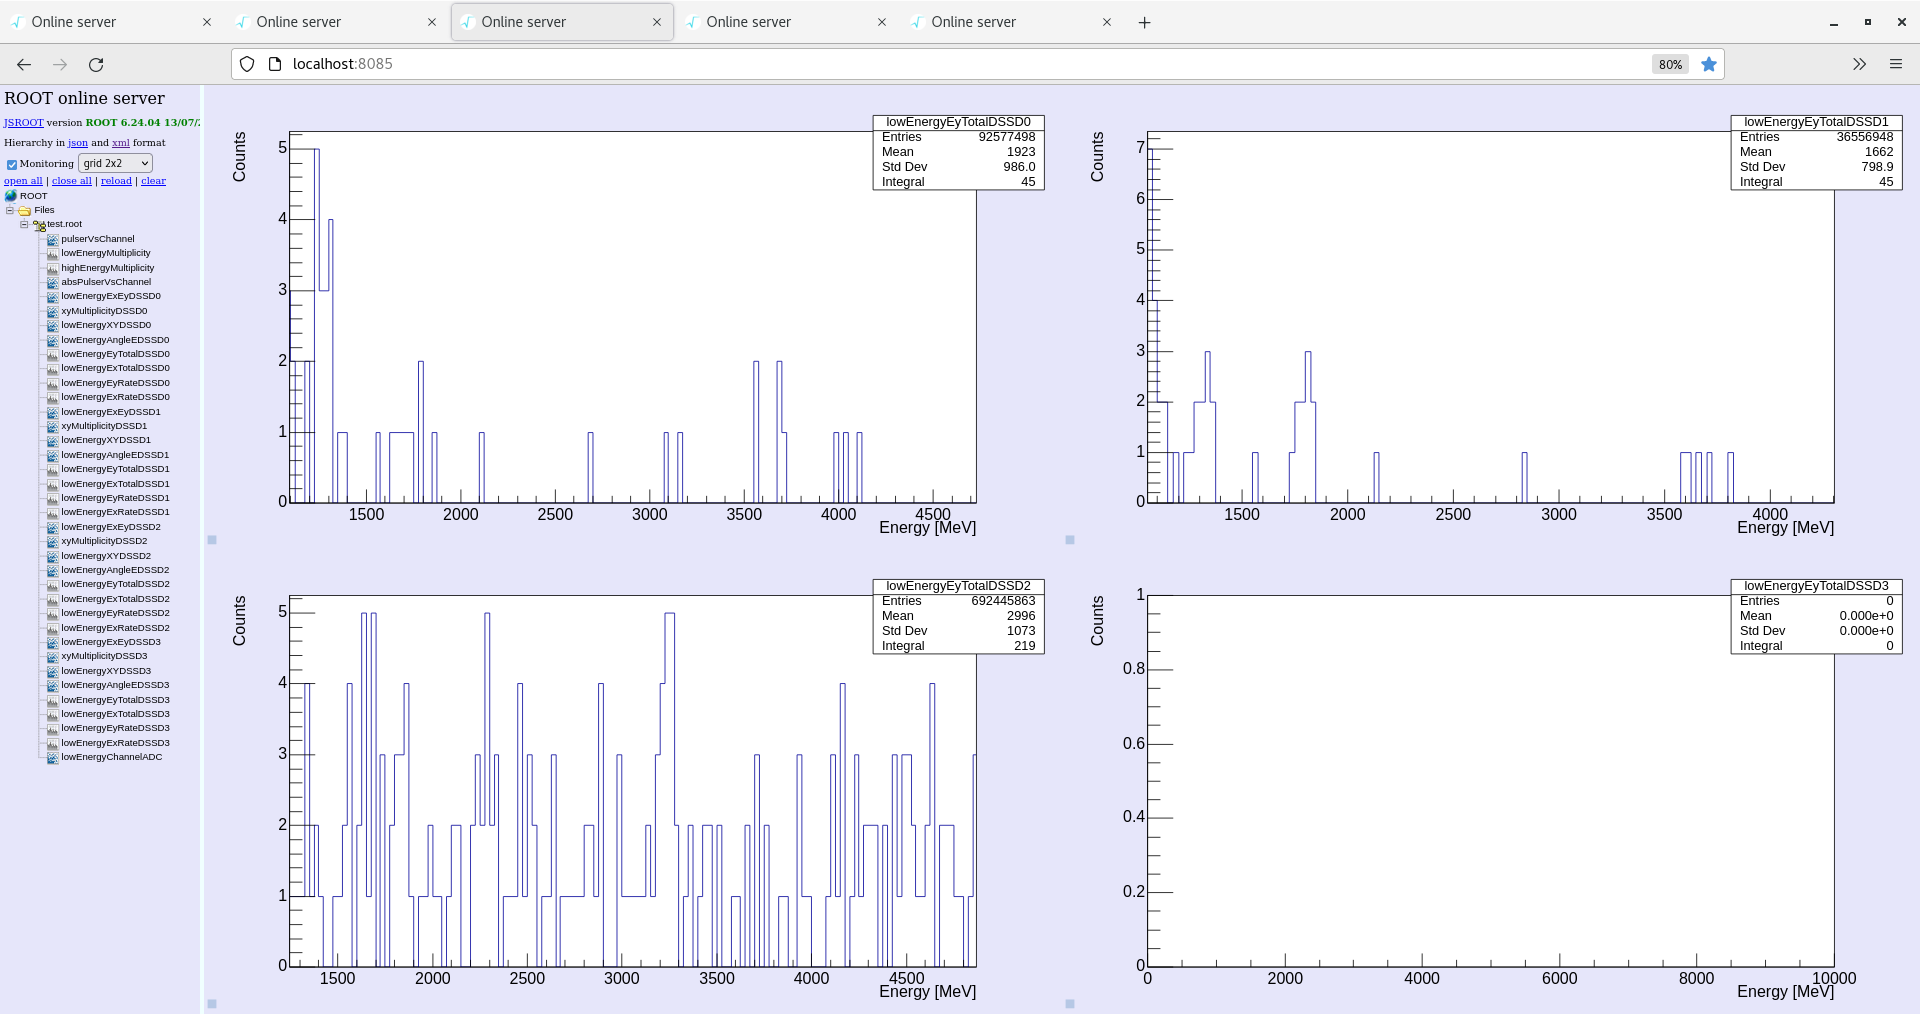This screenshot has height=1014, width=1920.
Task: Collapse the Files tree node
Action: click(x=9, y=210)
